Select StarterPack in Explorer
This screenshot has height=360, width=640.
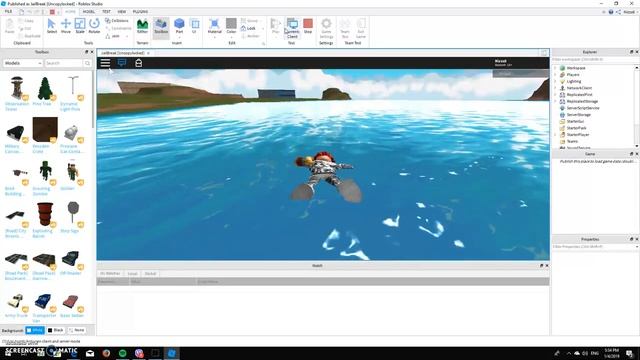(x=576, y=128)
